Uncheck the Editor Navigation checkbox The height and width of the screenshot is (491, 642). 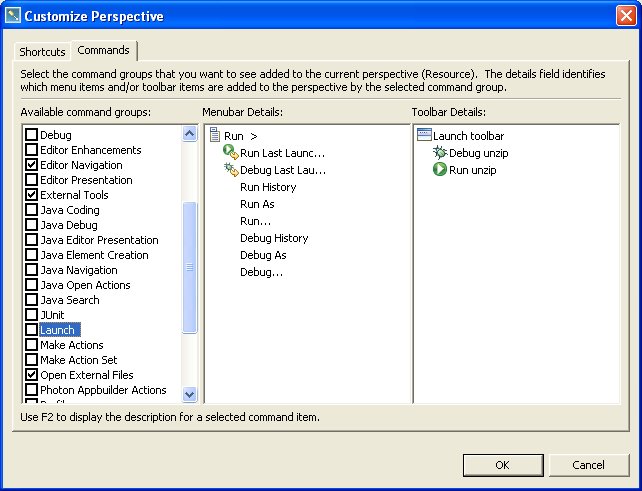point(32,165)
